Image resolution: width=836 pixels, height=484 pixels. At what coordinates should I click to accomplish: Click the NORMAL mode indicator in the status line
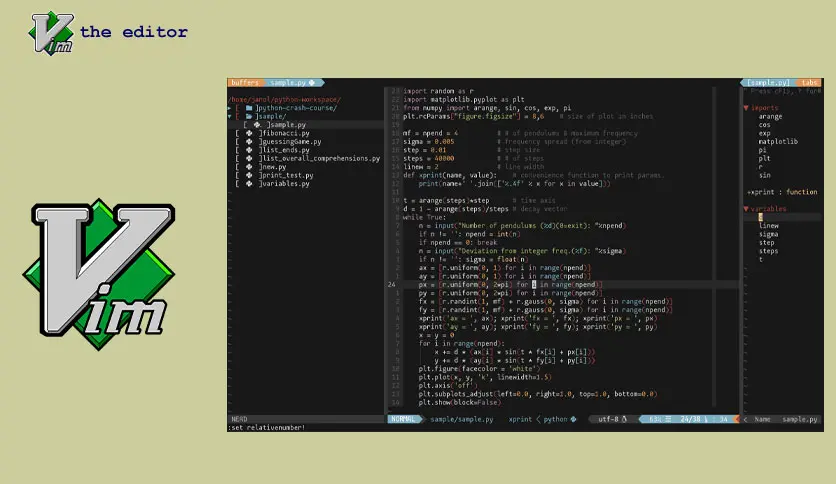point(403,420)
